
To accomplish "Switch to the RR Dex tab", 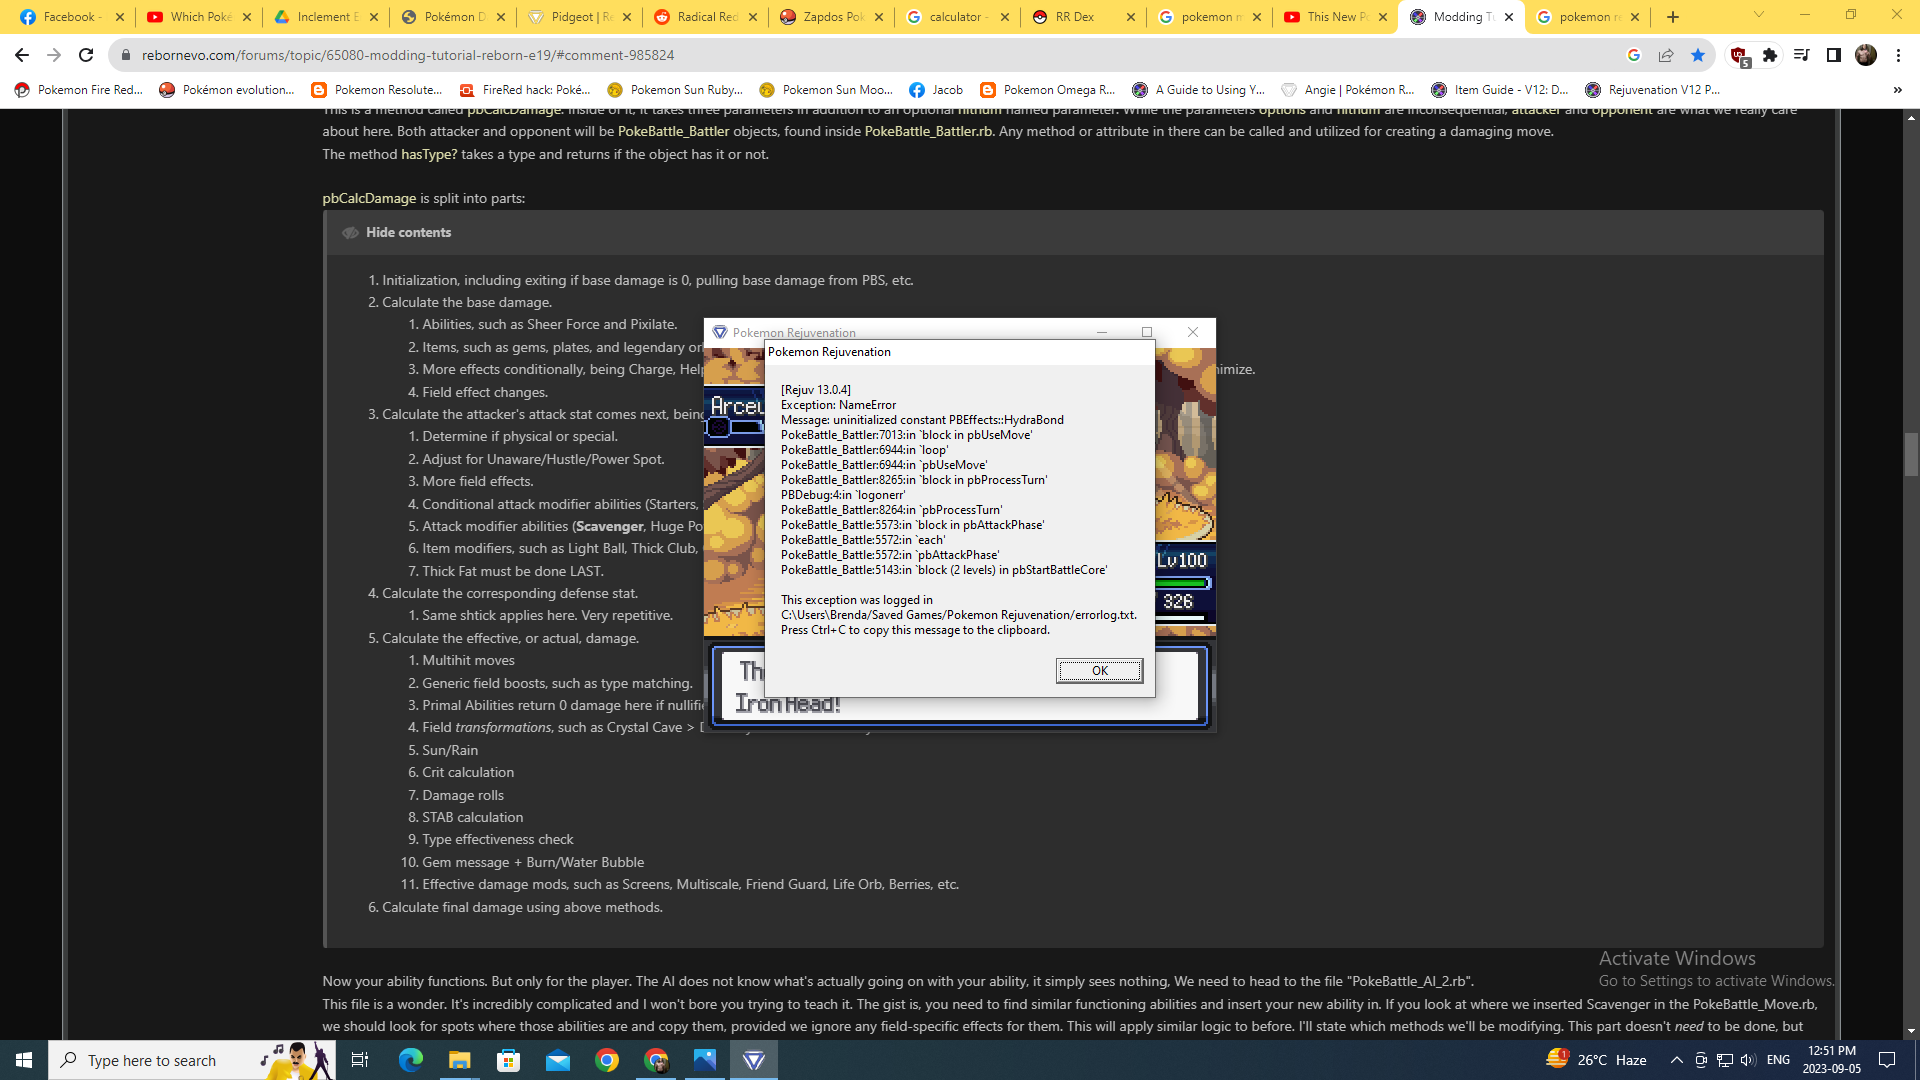I will click(x=1074, y=16).
